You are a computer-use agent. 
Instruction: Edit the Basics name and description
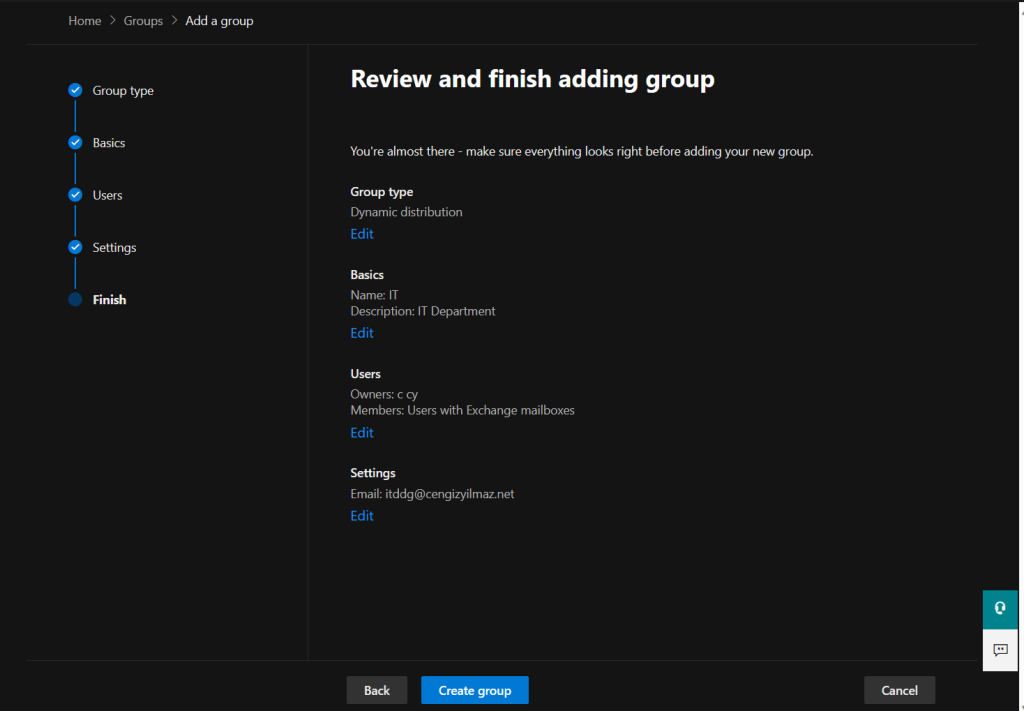(x=362, y=333)
